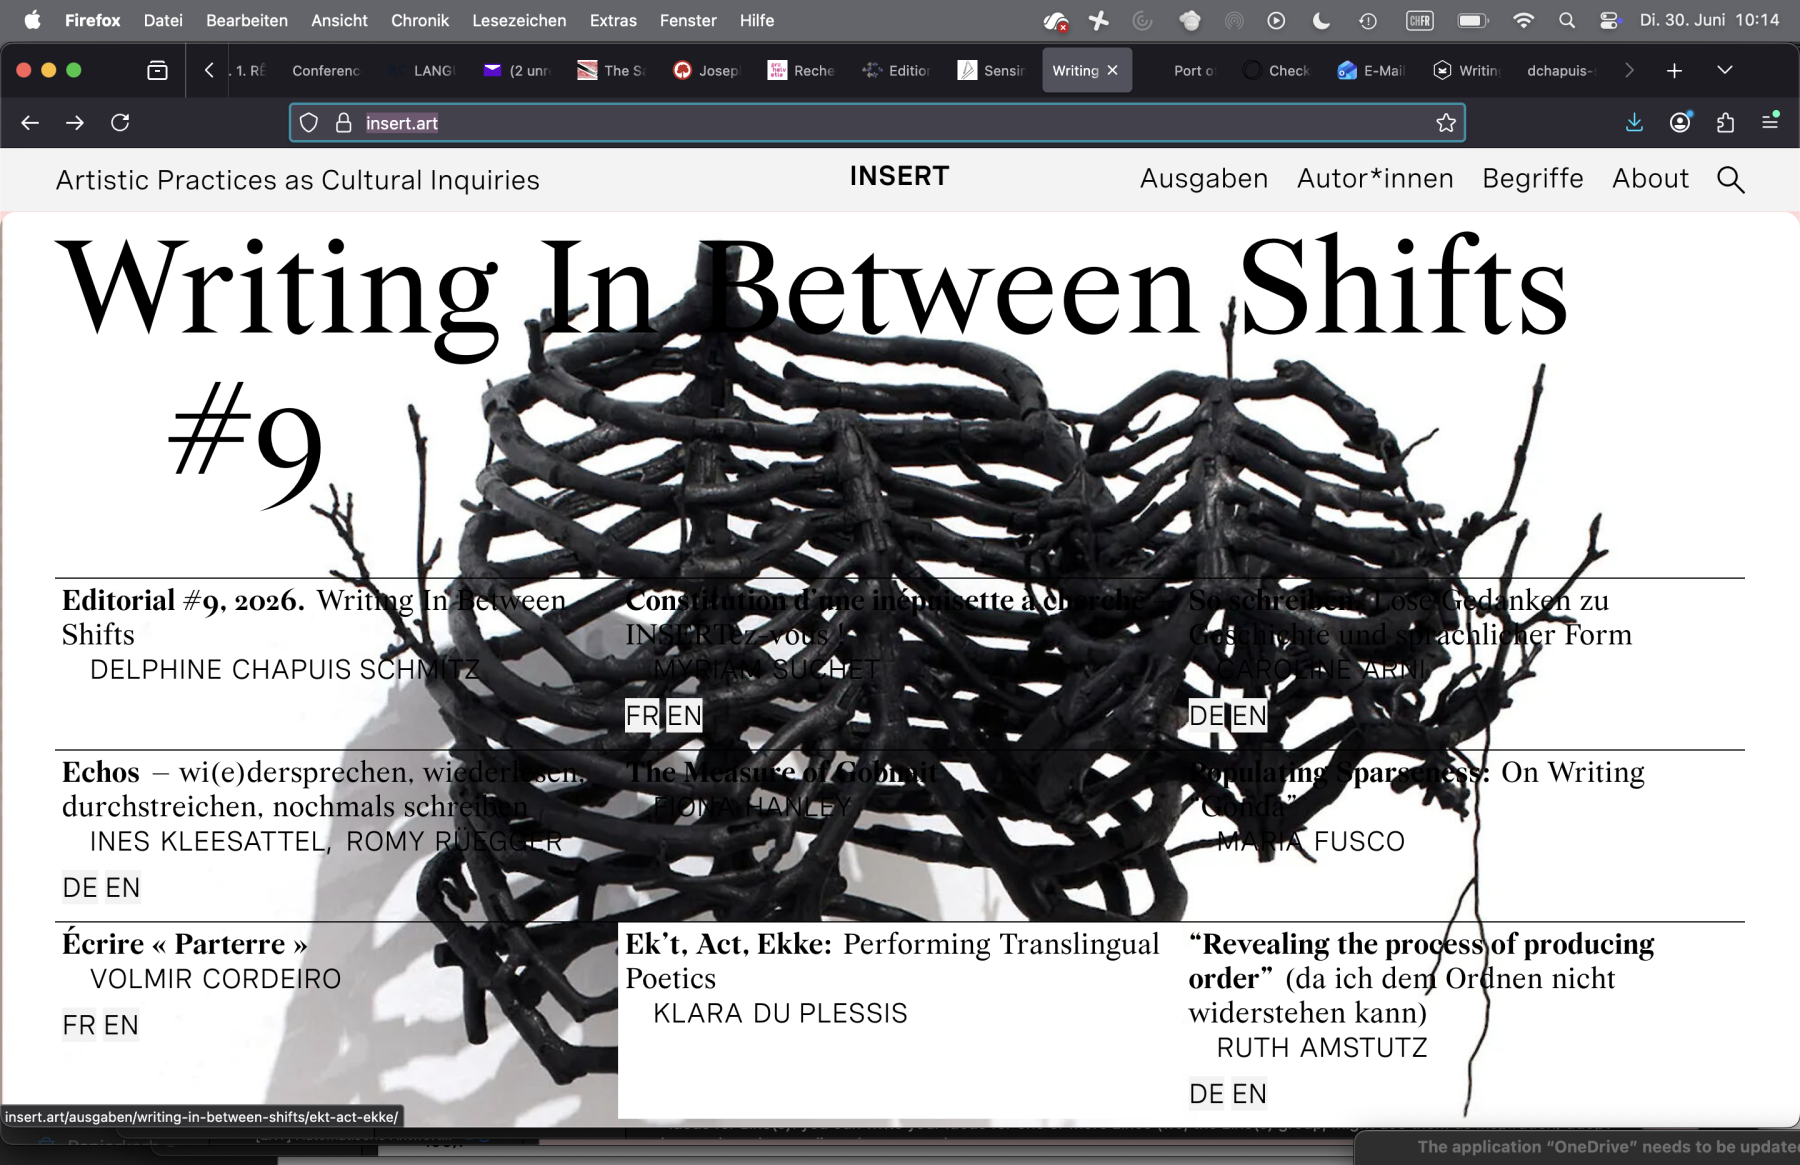Open the Datei menu

(x=163, y=20)
